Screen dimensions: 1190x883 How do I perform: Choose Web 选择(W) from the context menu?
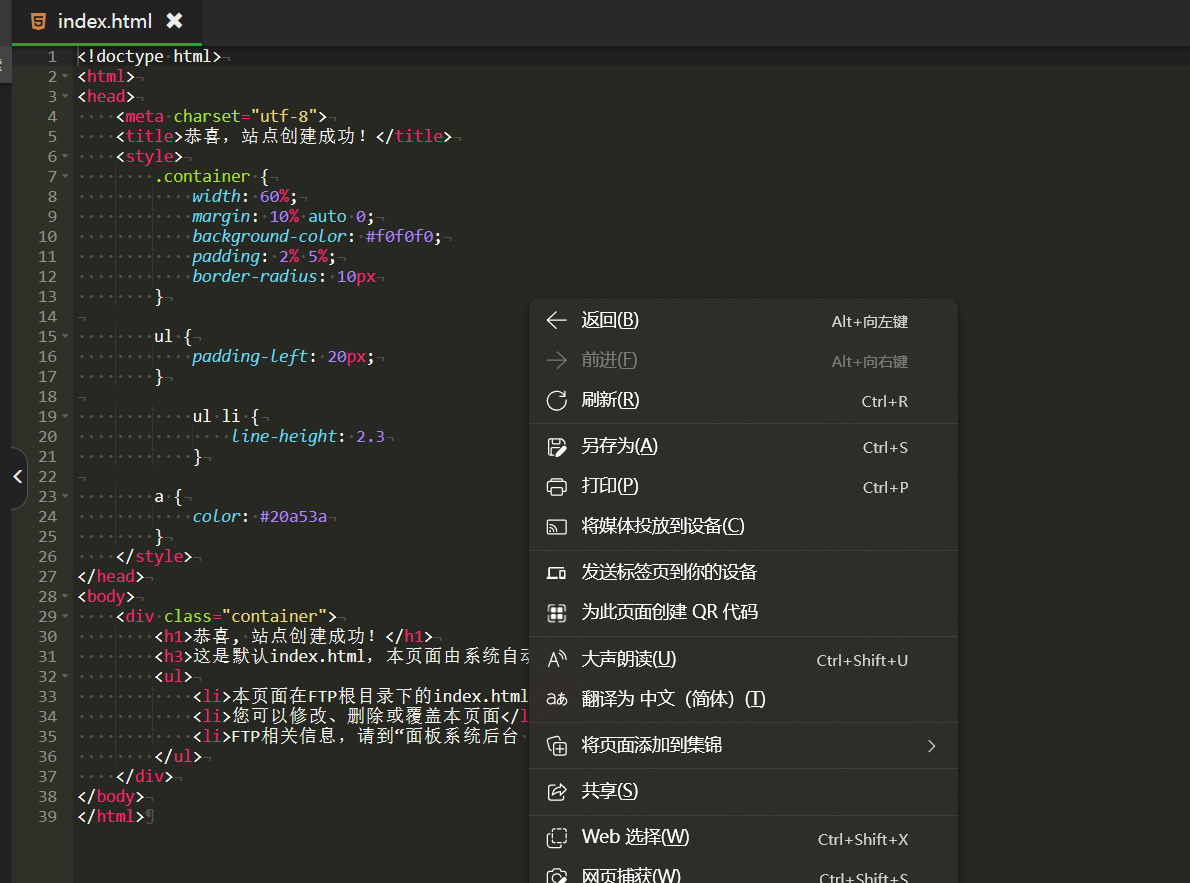coord(743,837)
